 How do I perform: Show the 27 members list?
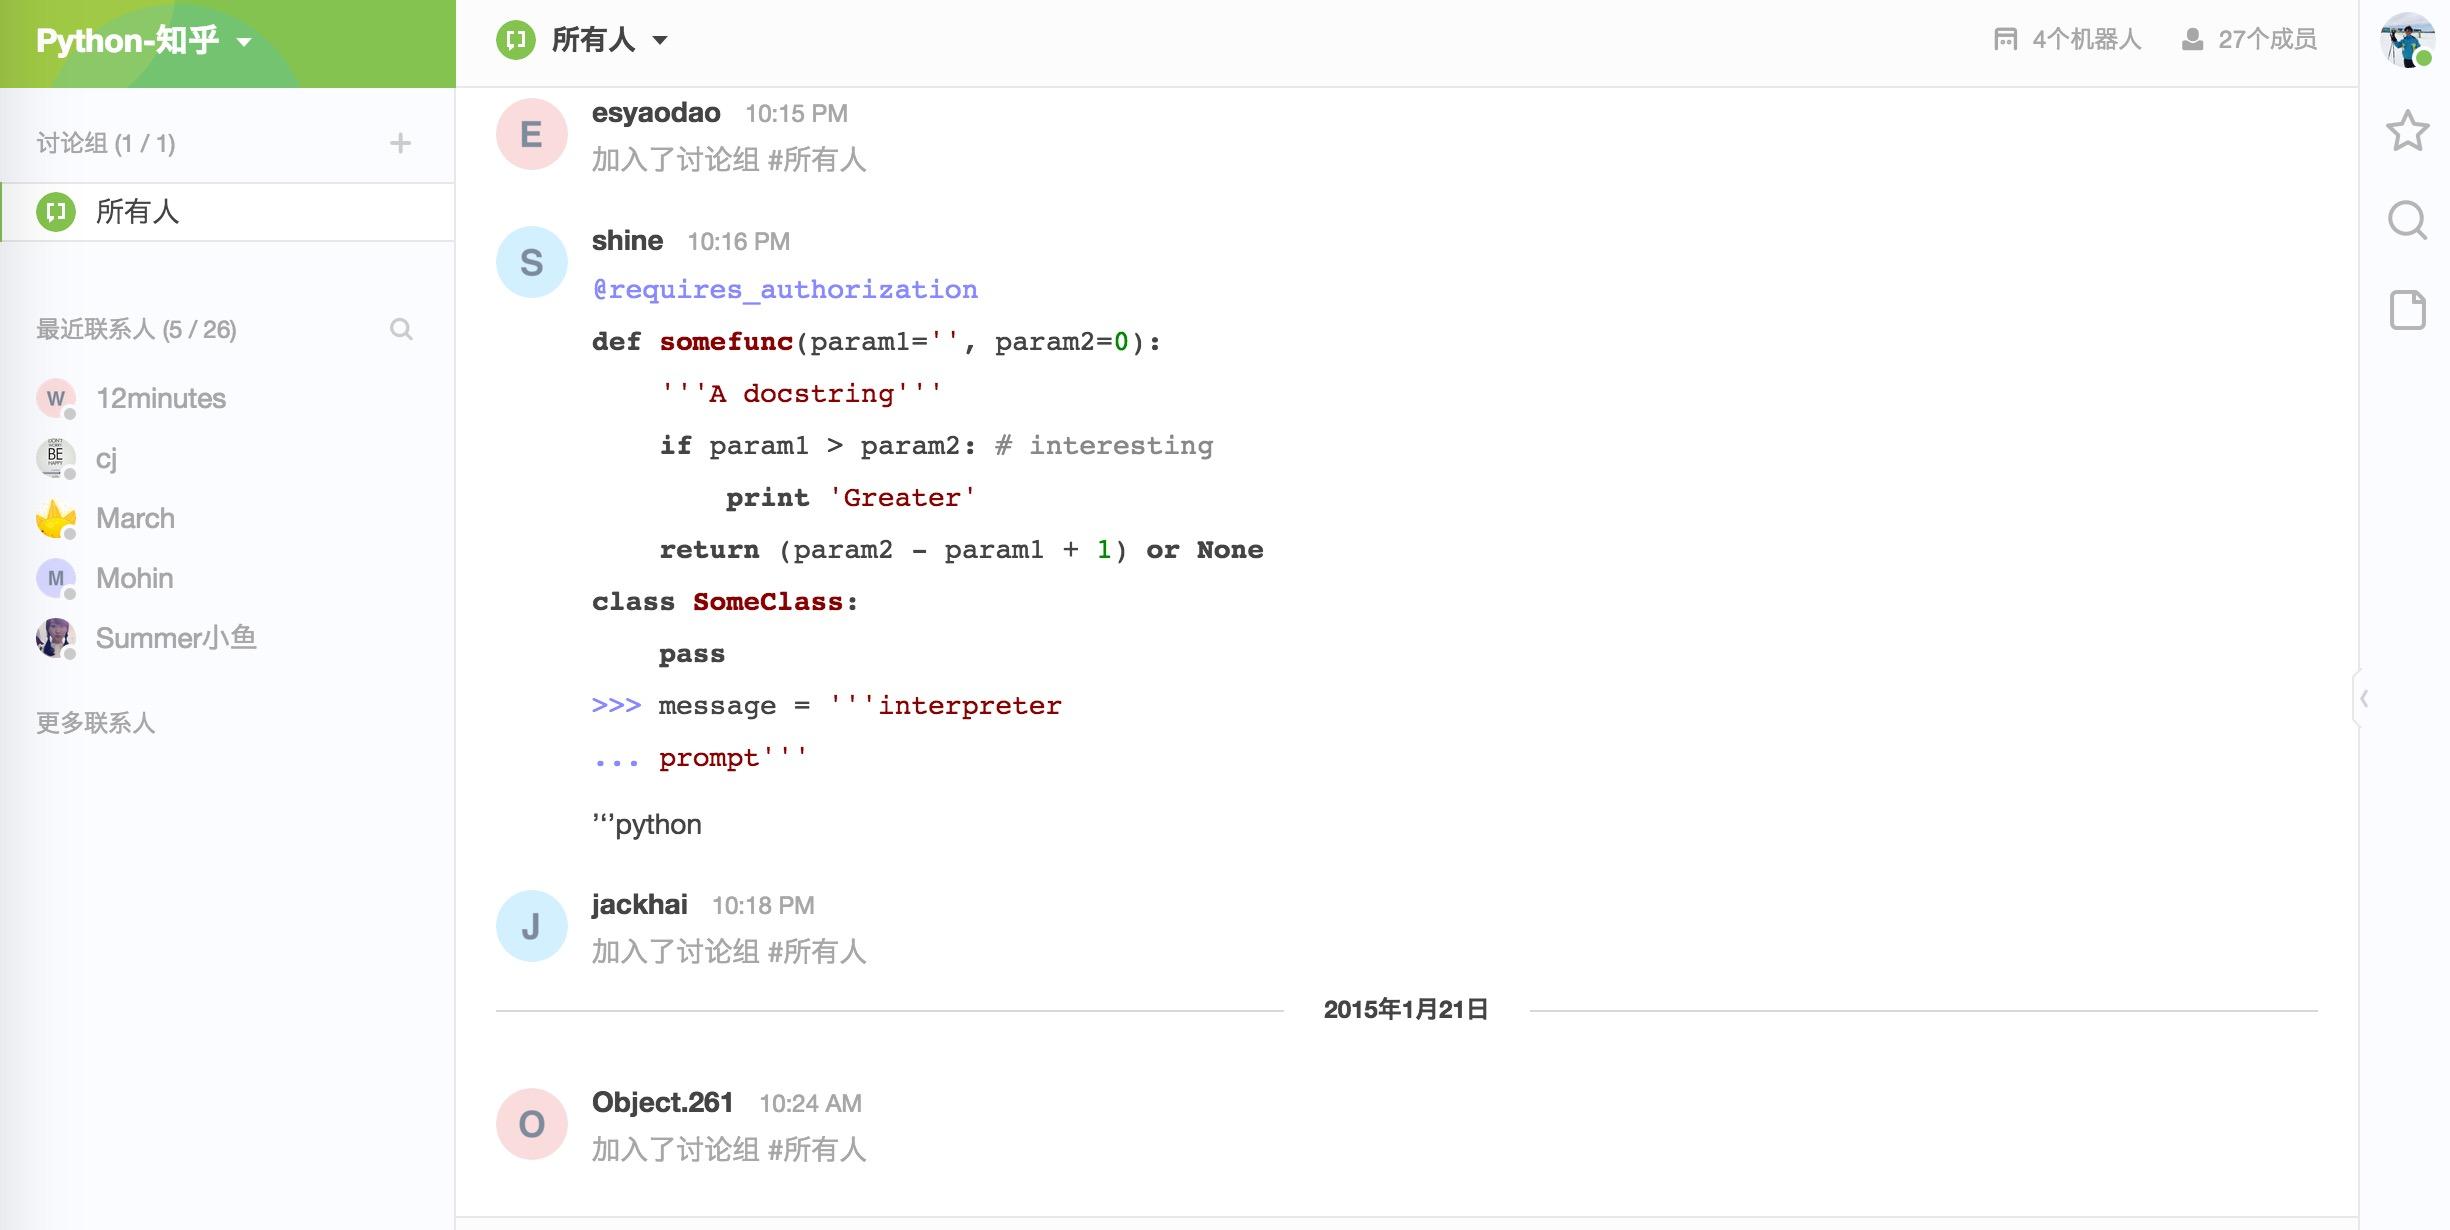pyautogui.click(x=2249, y=40)
